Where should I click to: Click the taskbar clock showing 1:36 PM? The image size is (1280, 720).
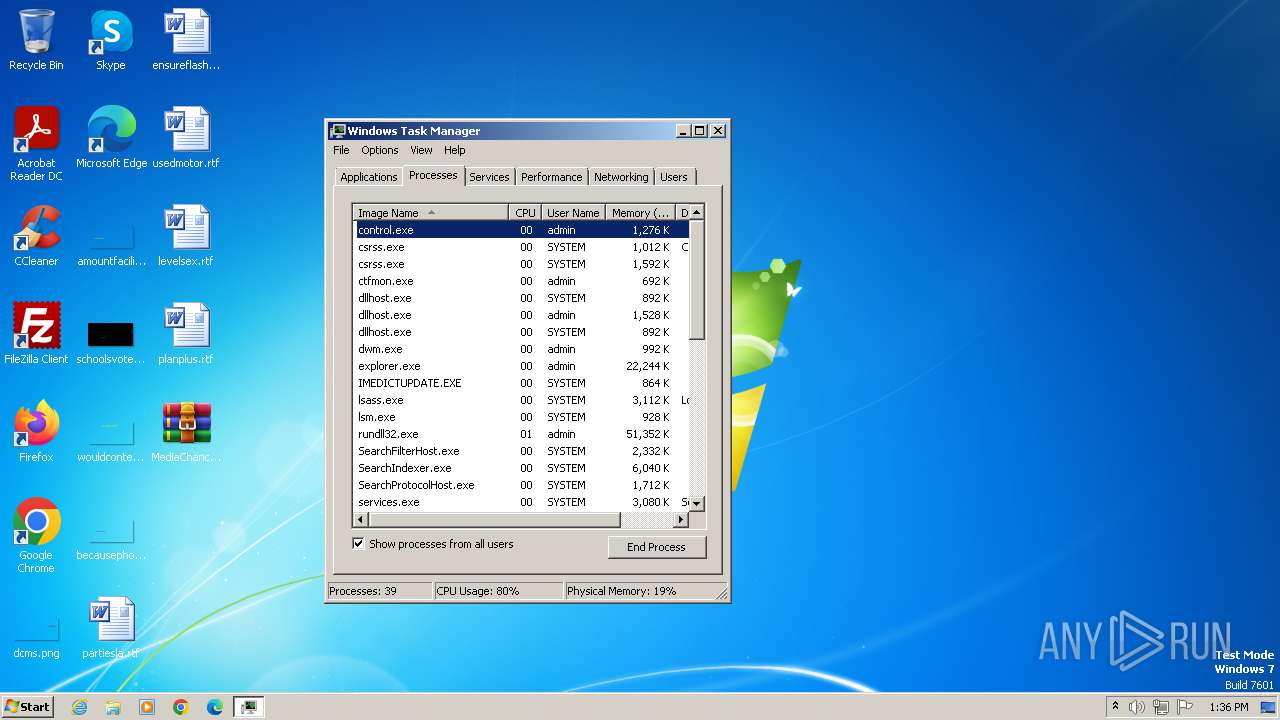click(1228, 707)
